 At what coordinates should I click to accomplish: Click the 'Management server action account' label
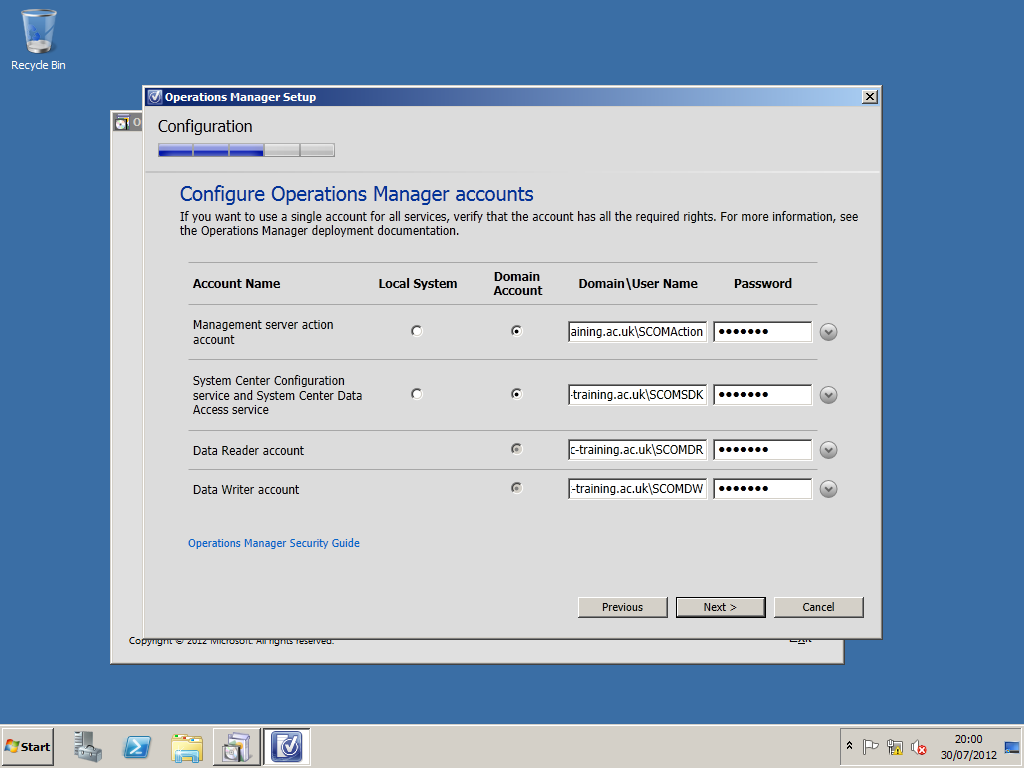click(263, 332)
